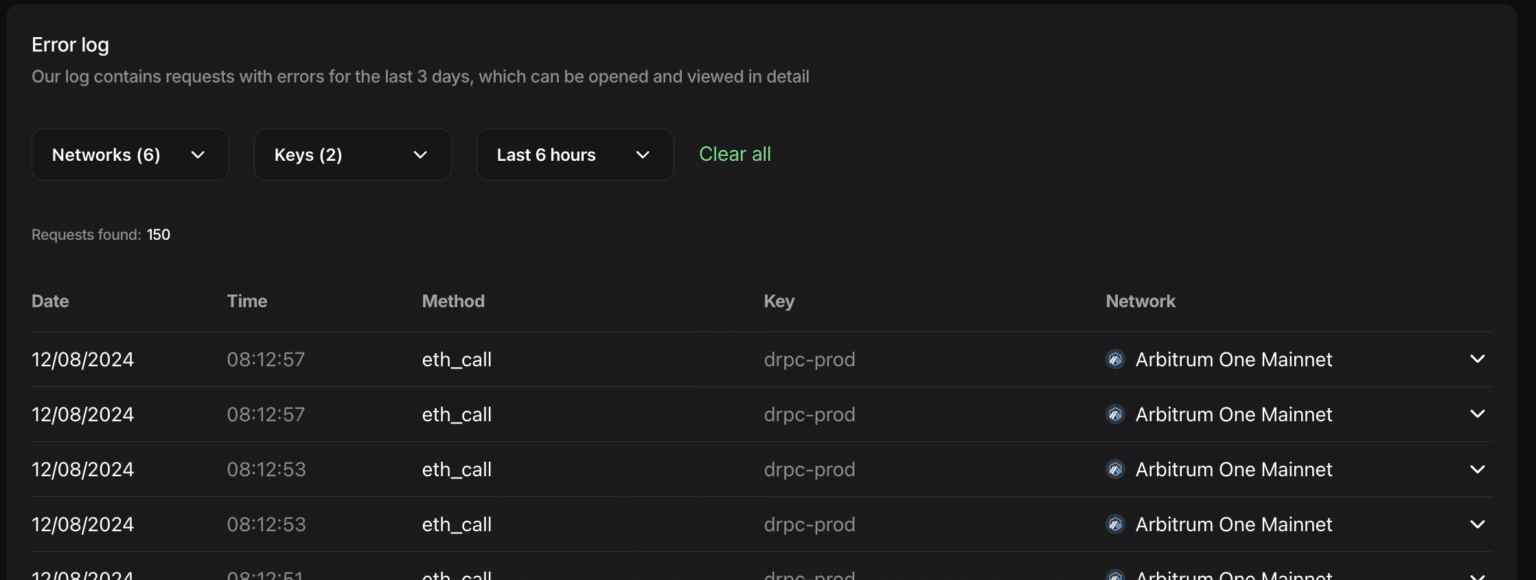Click the Arbitrum icon on the fourth row
The image size is (1536, 580).
click(1114, 524)
